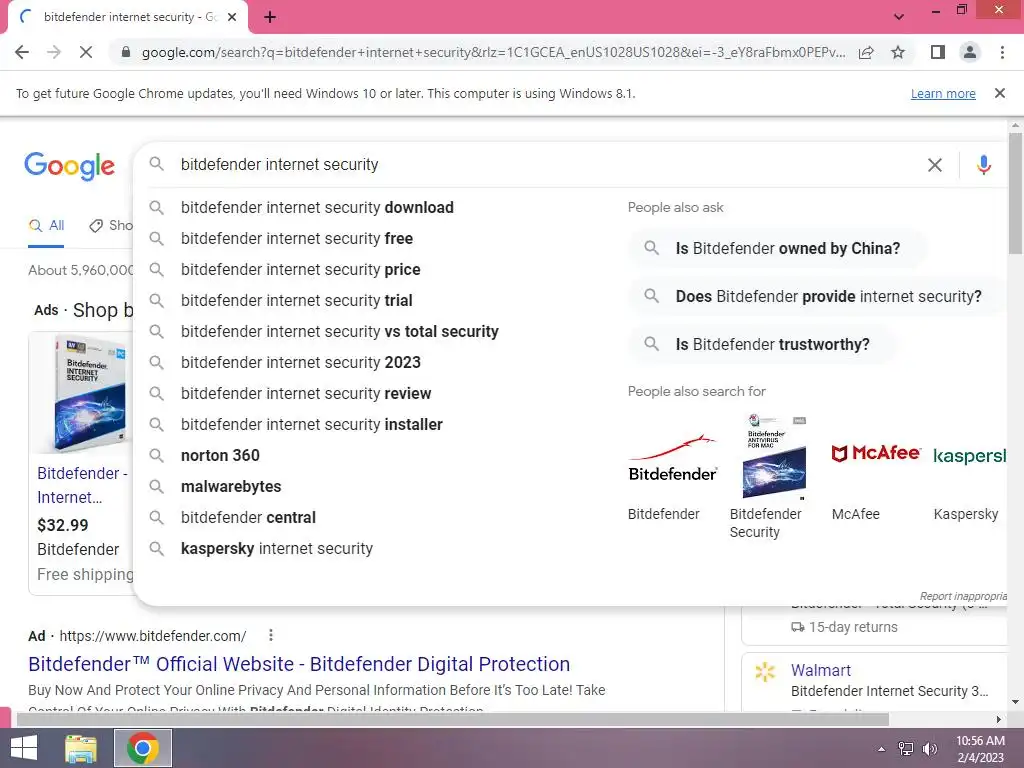
Task: Open Kaspersky related search
Action: (969, 455)
